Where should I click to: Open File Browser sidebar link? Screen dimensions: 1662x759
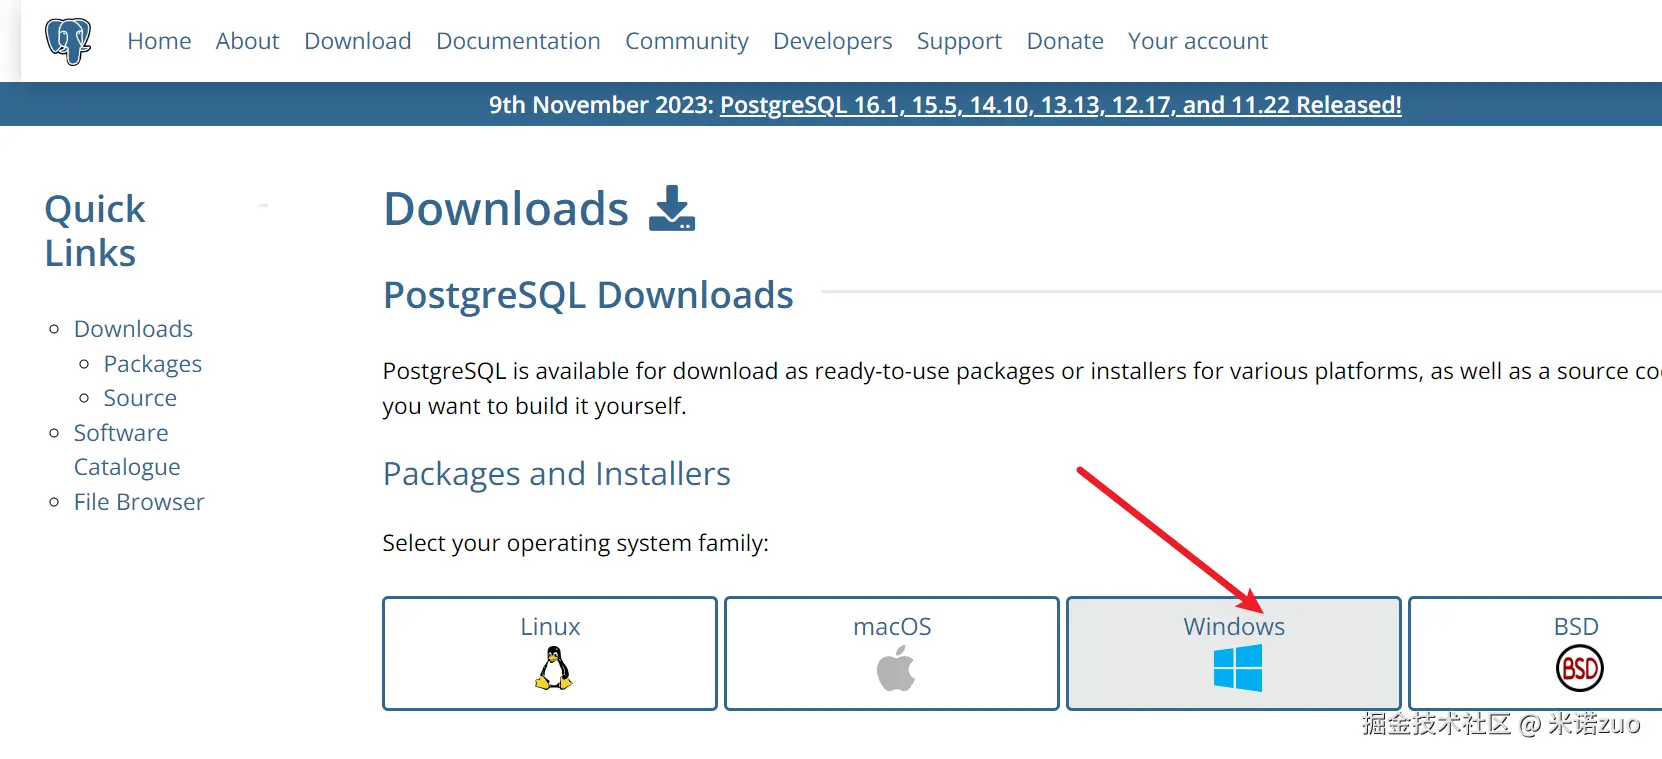(139, 502)
